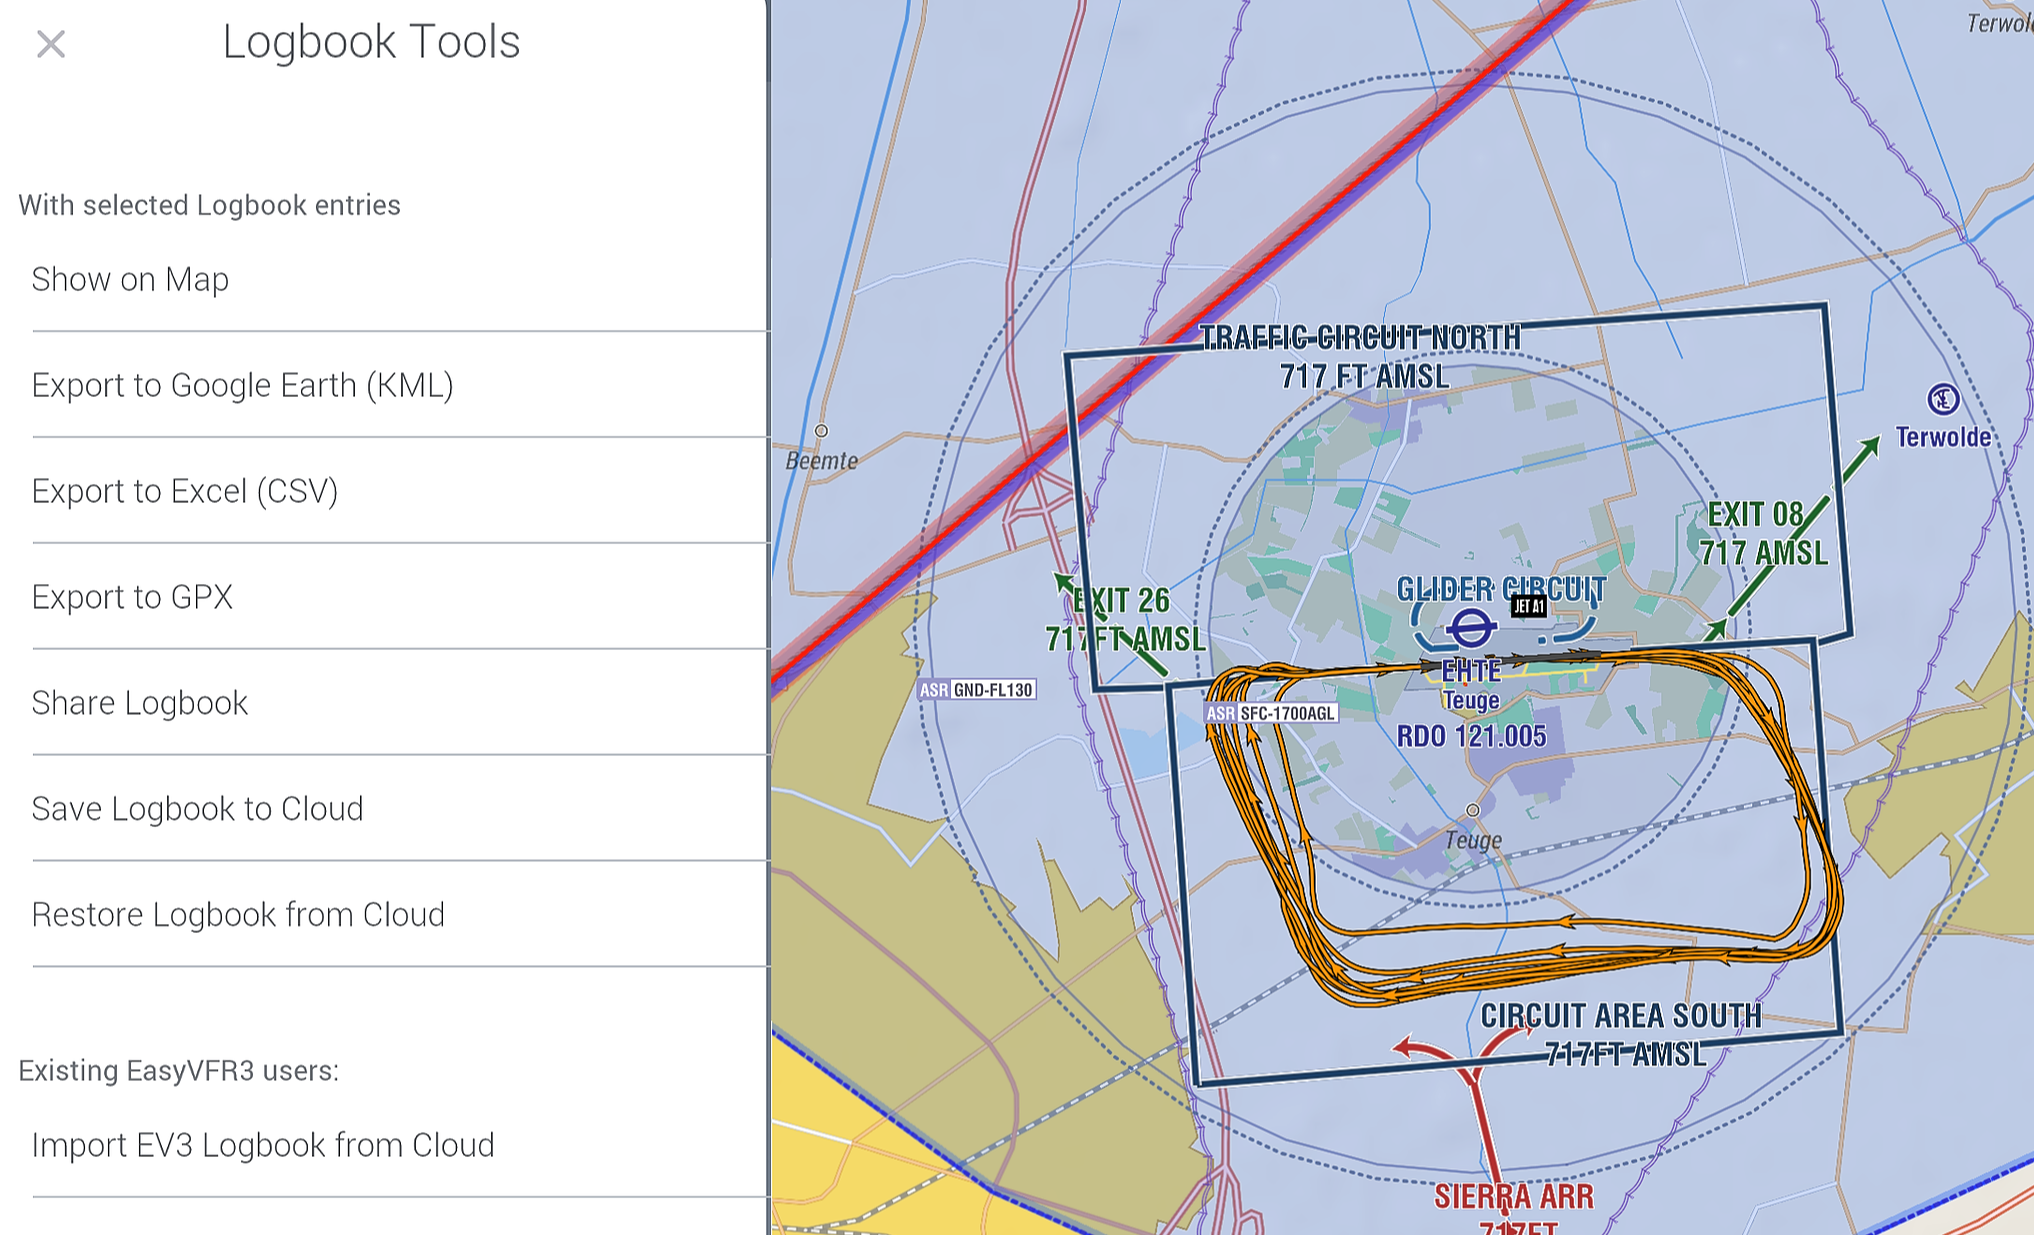Select Show on Map

(x=400, y=279)
